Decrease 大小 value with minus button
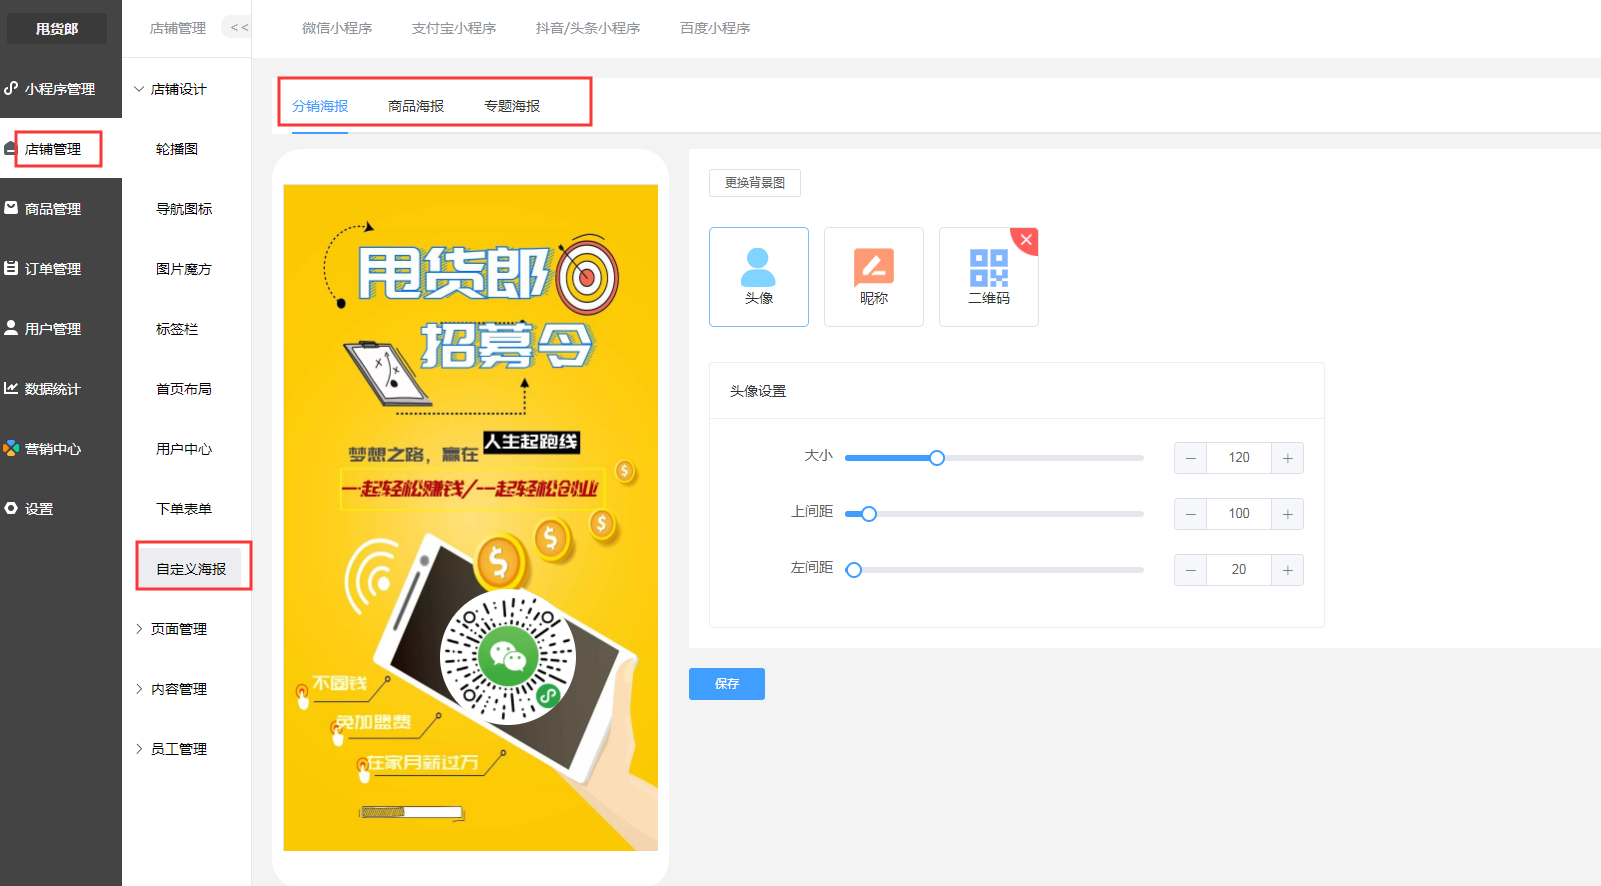 pos(1190,458)
